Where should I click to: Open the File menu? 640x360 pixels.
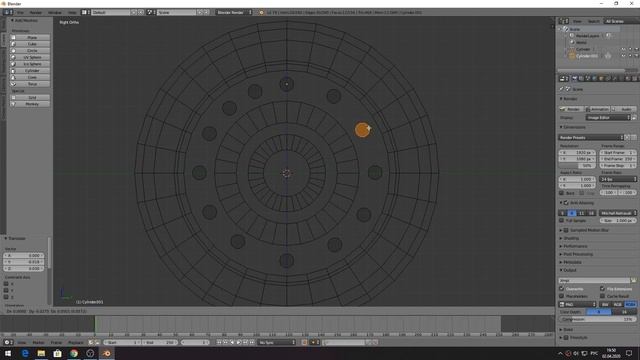20,12
